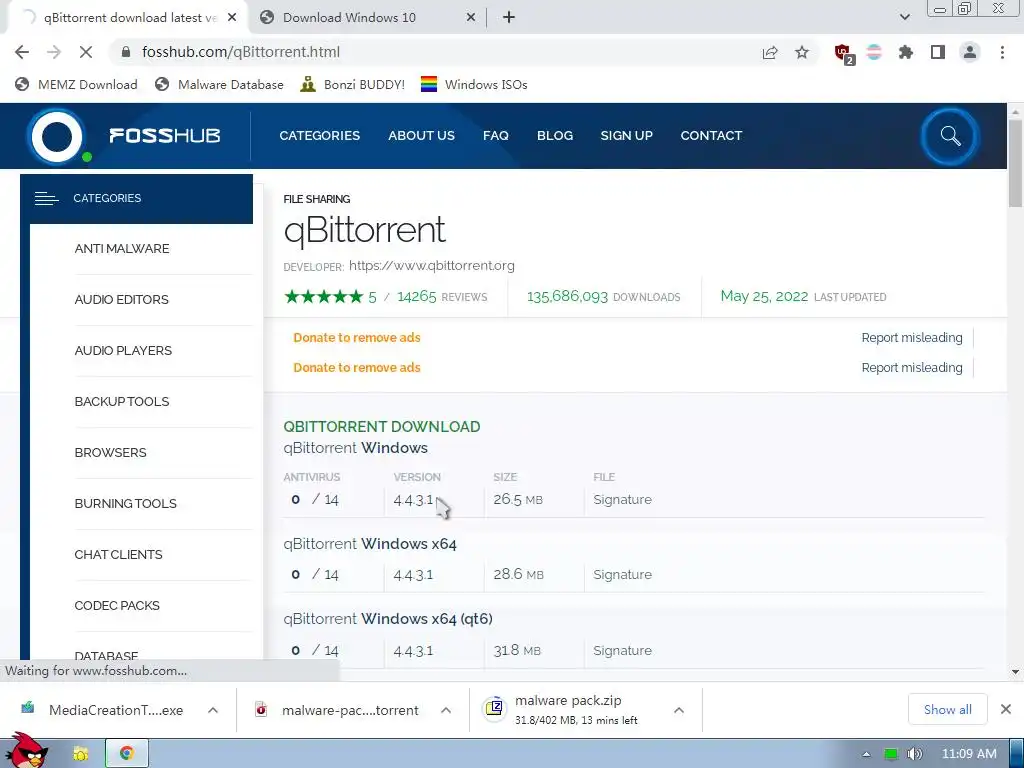Viewport: 1024px width, 768px height.
Task: Click Signature for the 26.5 MB file
Action: pyautogui.click(x=622, y=500)
